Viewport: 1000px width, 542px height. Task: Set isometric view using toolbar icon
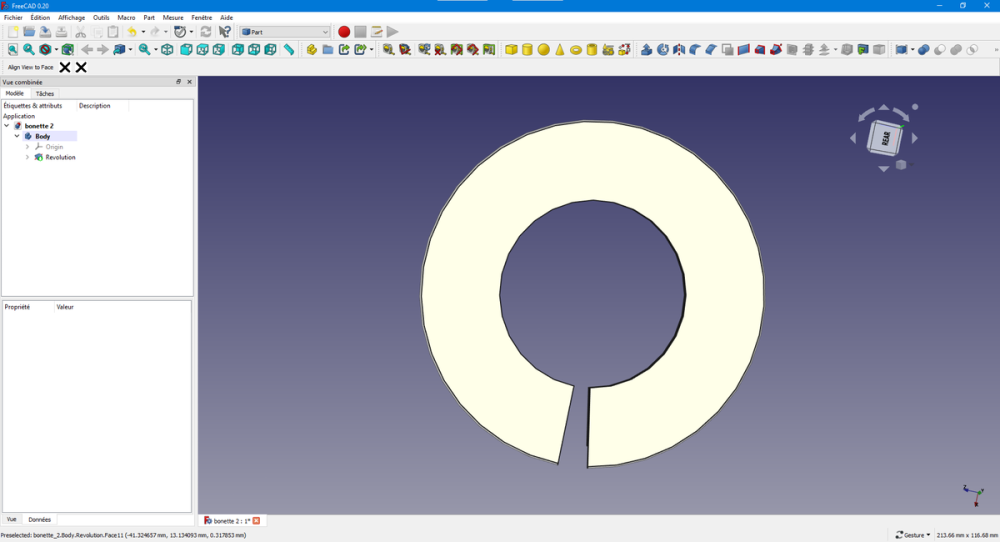[x=167, y=49]
